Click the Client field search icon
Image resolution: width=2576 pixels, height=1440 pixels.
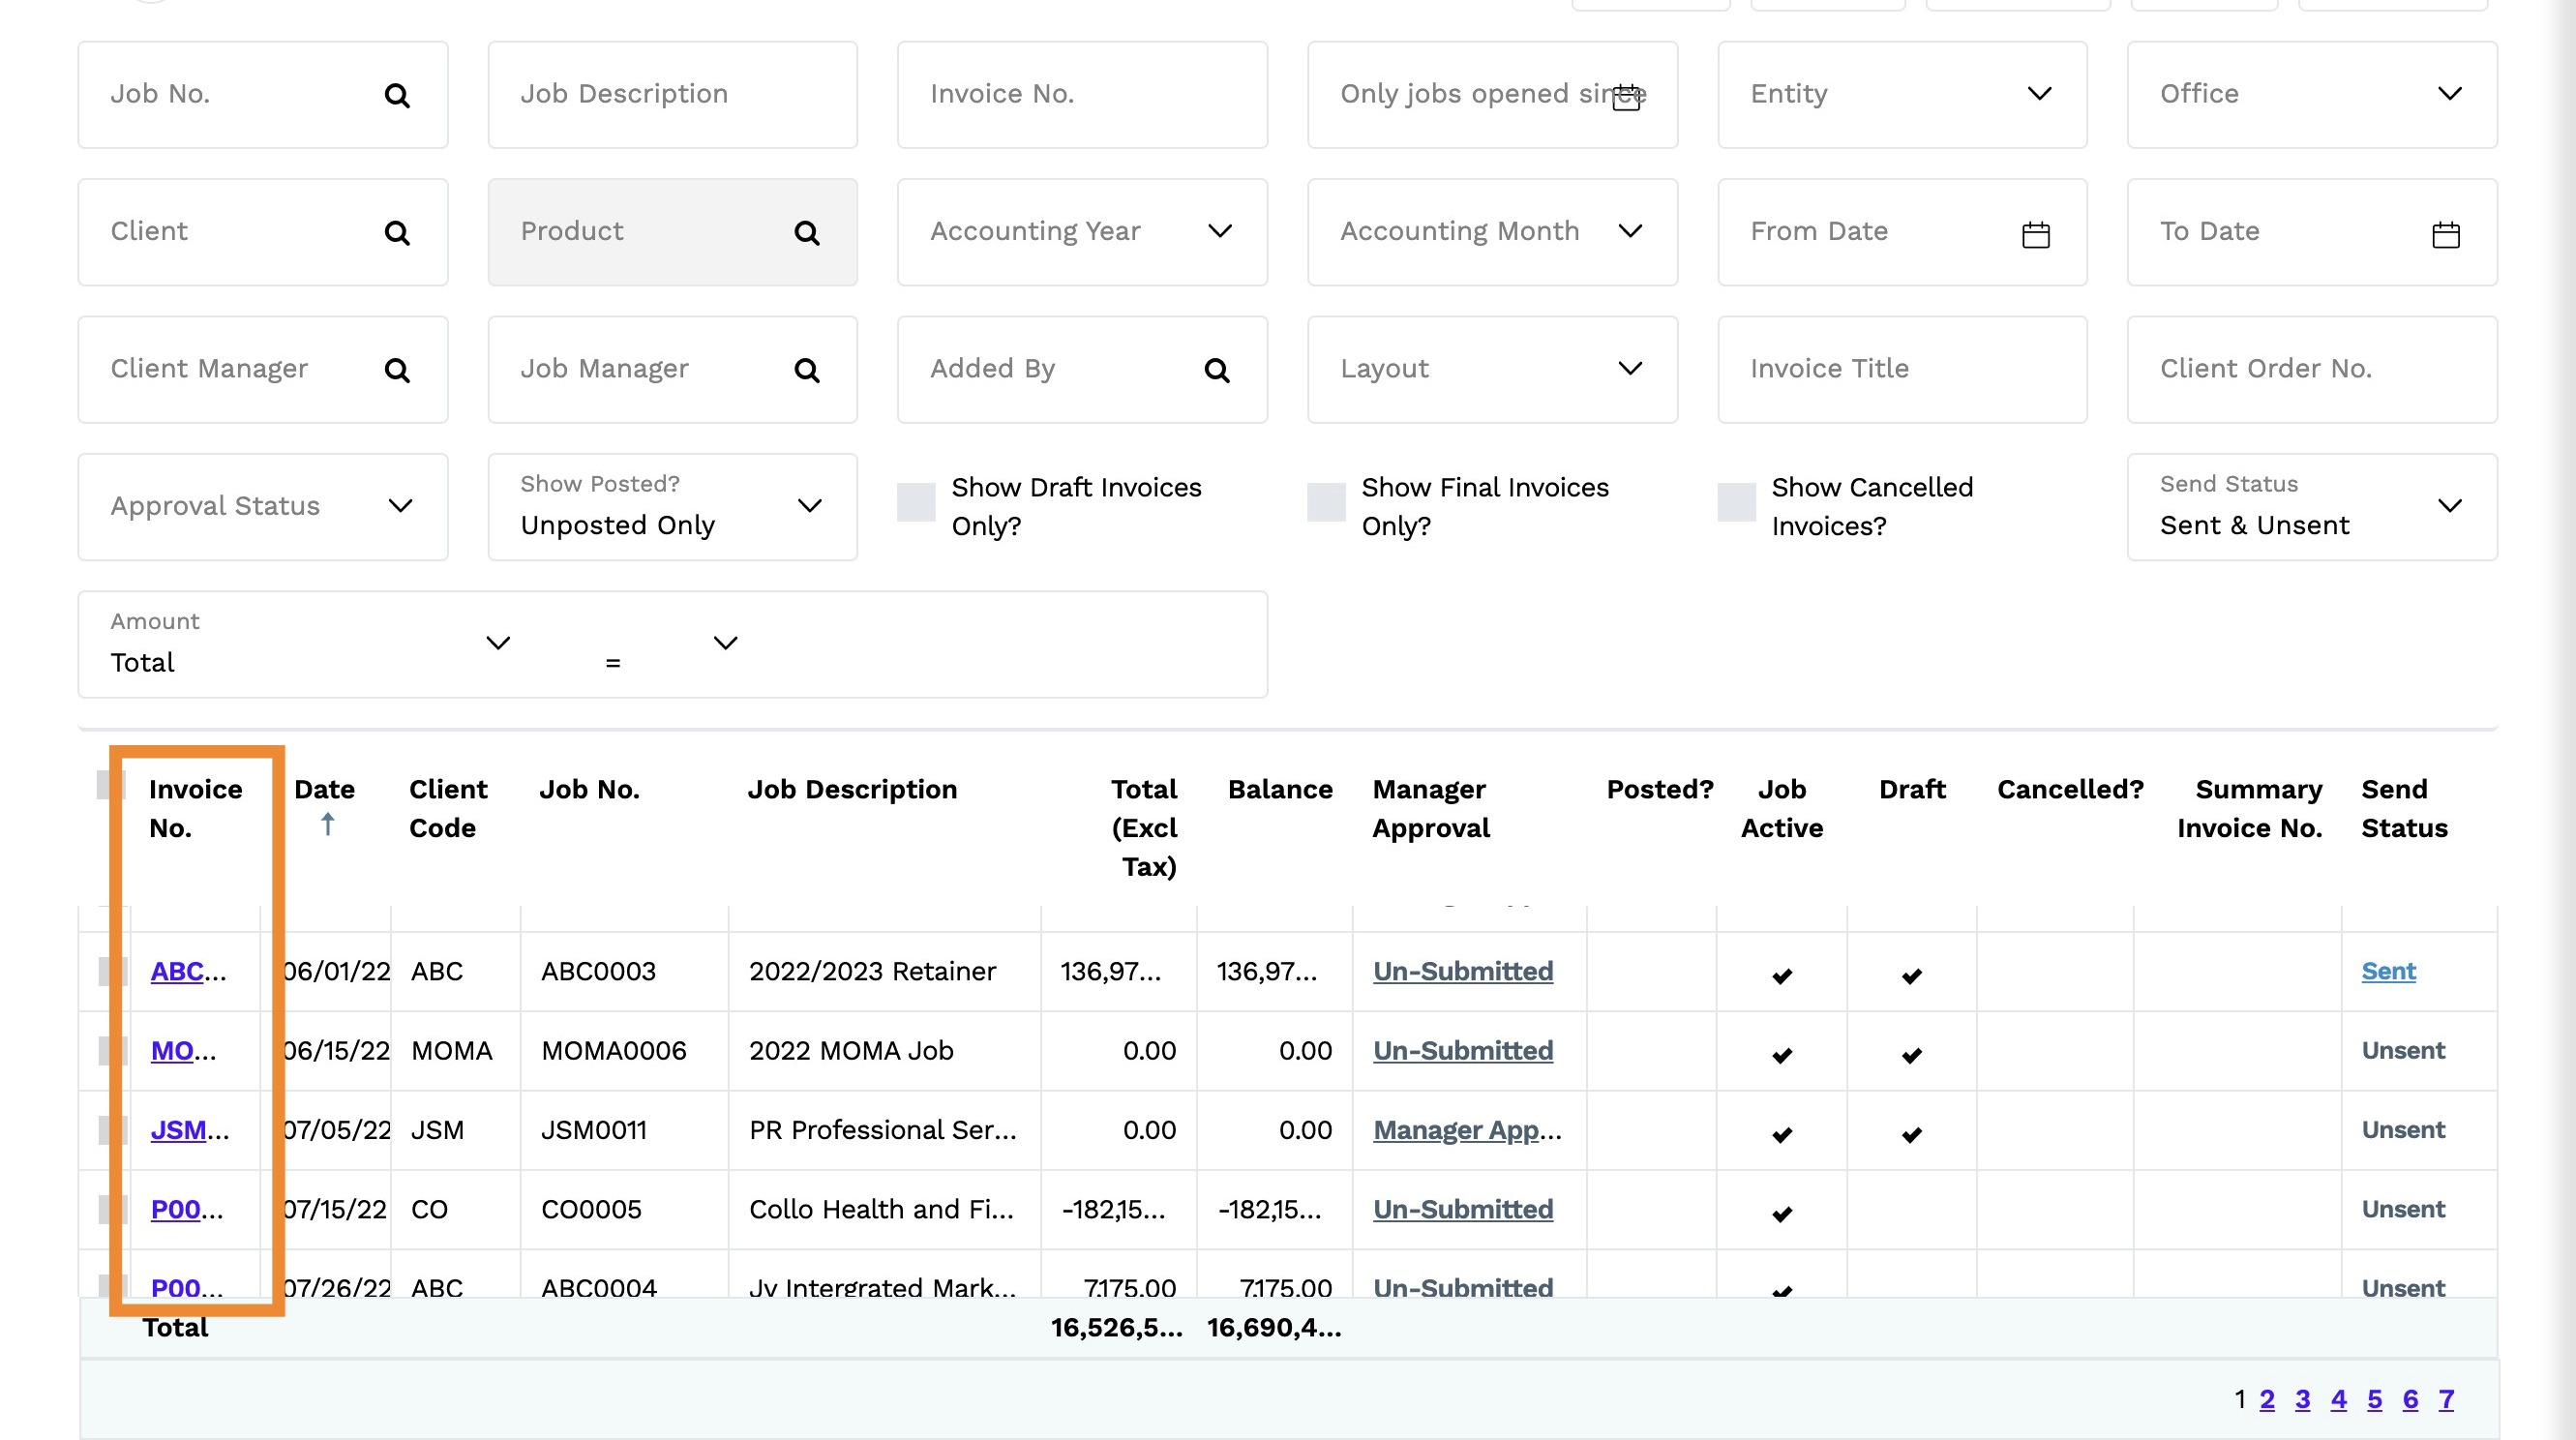coord(397,233)
